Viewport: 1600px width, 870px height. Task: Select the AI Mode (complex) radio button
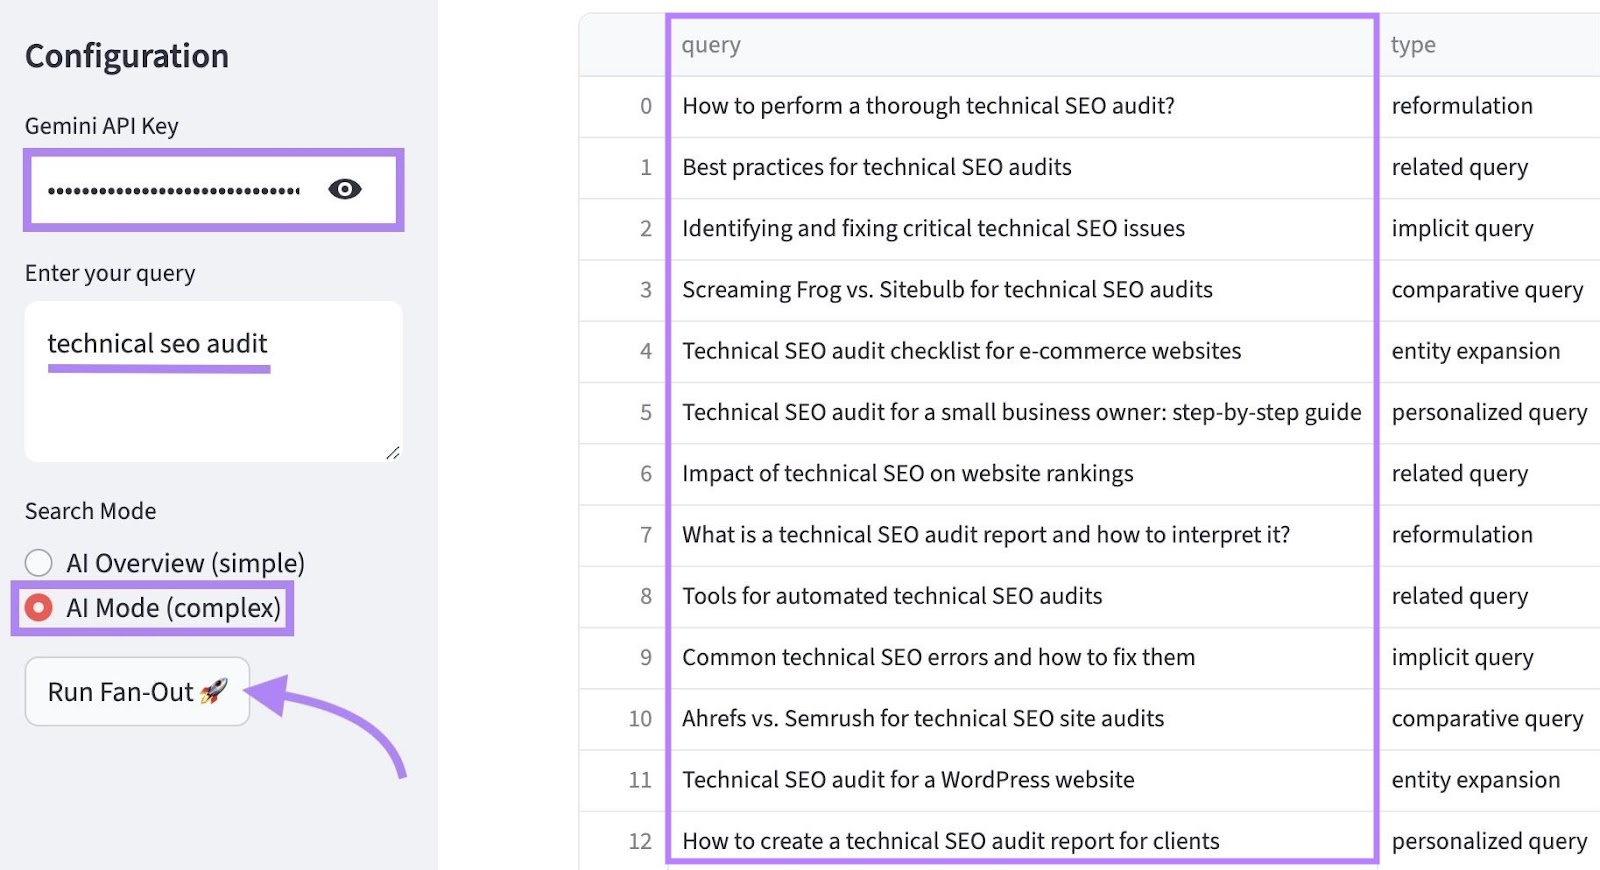(x=39, y=608)
